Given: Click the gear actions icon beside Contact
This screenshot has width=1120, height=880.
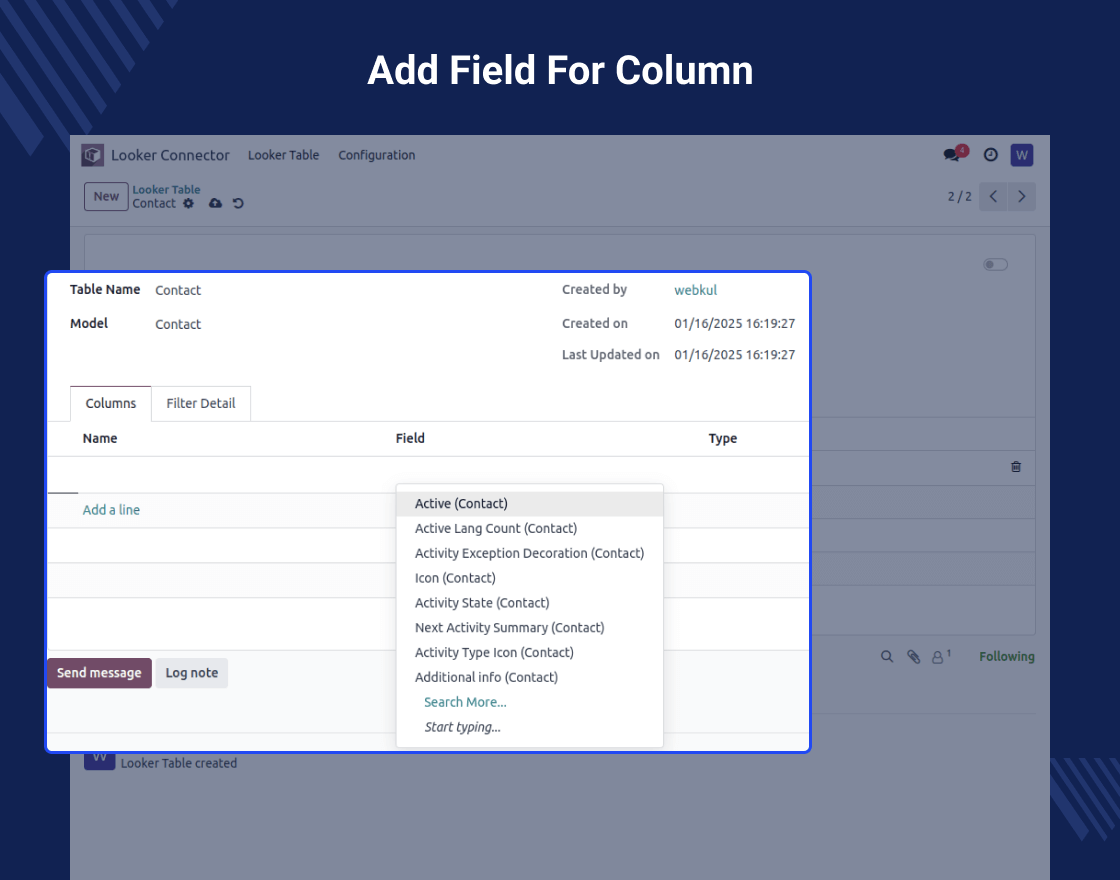Looking at the screenshot, I should click(x=189, y=204).
